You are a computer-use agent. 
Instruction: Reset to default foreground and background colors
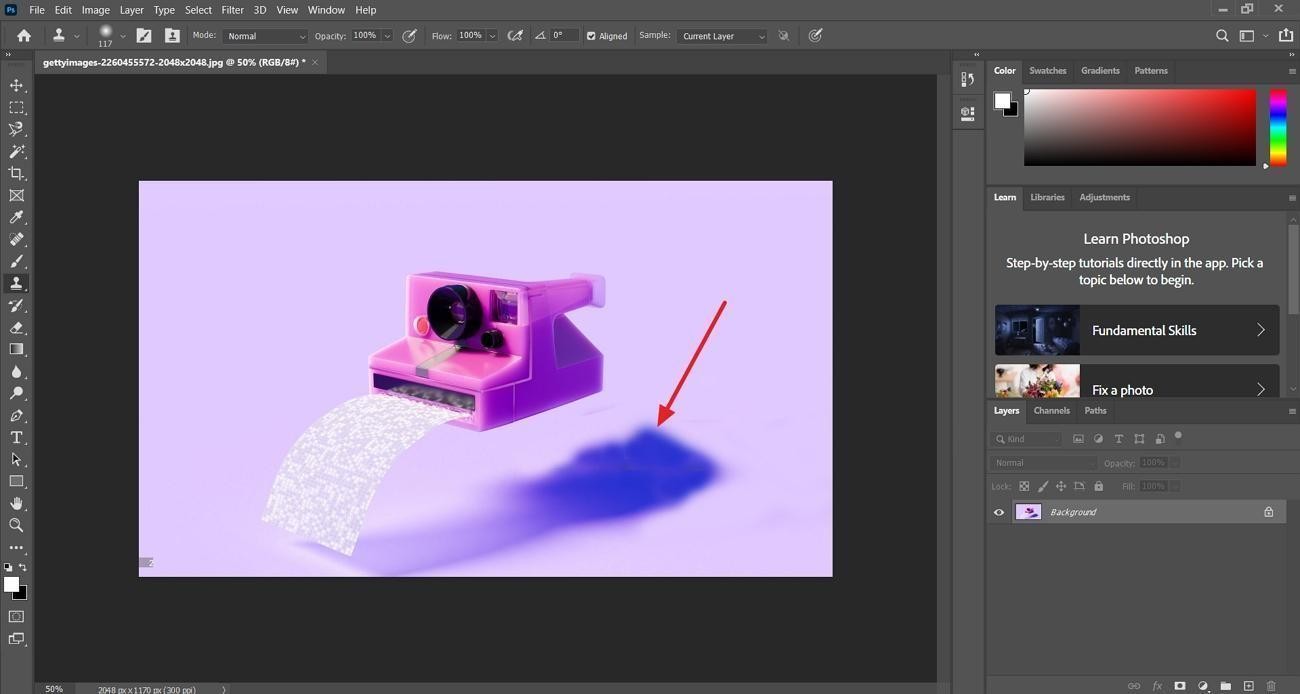[8, 567]
